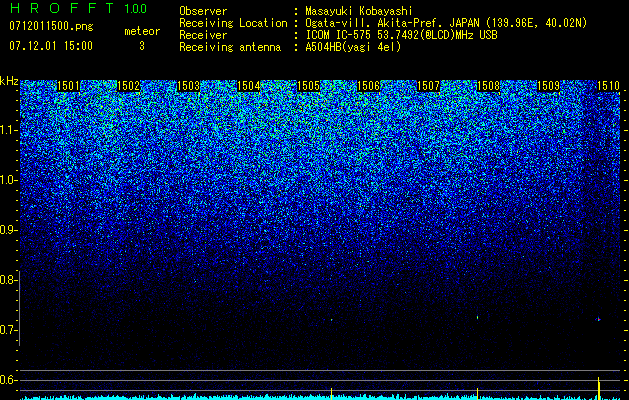
Task: Click the Receiving antenna field label
Action: click(230, 47)
